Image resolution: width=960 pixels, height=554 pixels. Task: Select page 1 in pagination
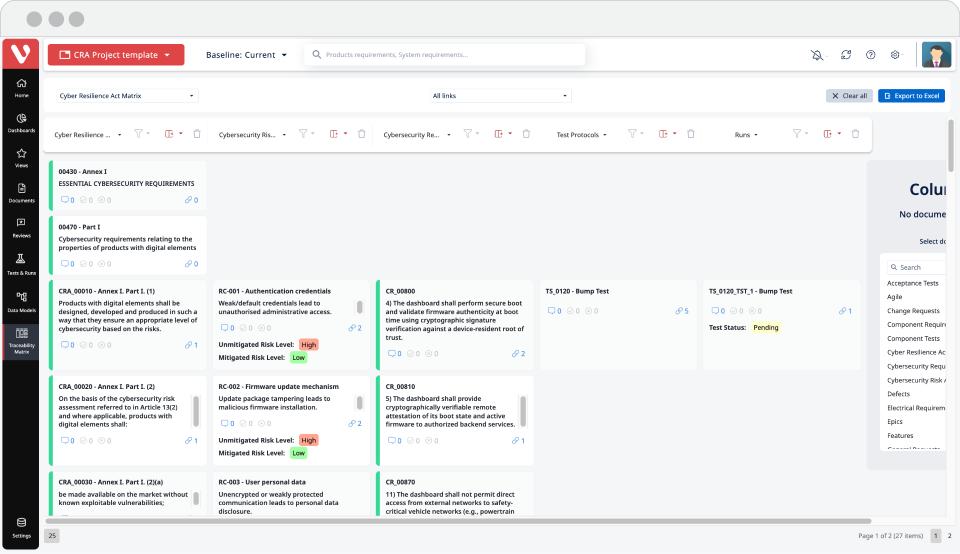(936, 536)
